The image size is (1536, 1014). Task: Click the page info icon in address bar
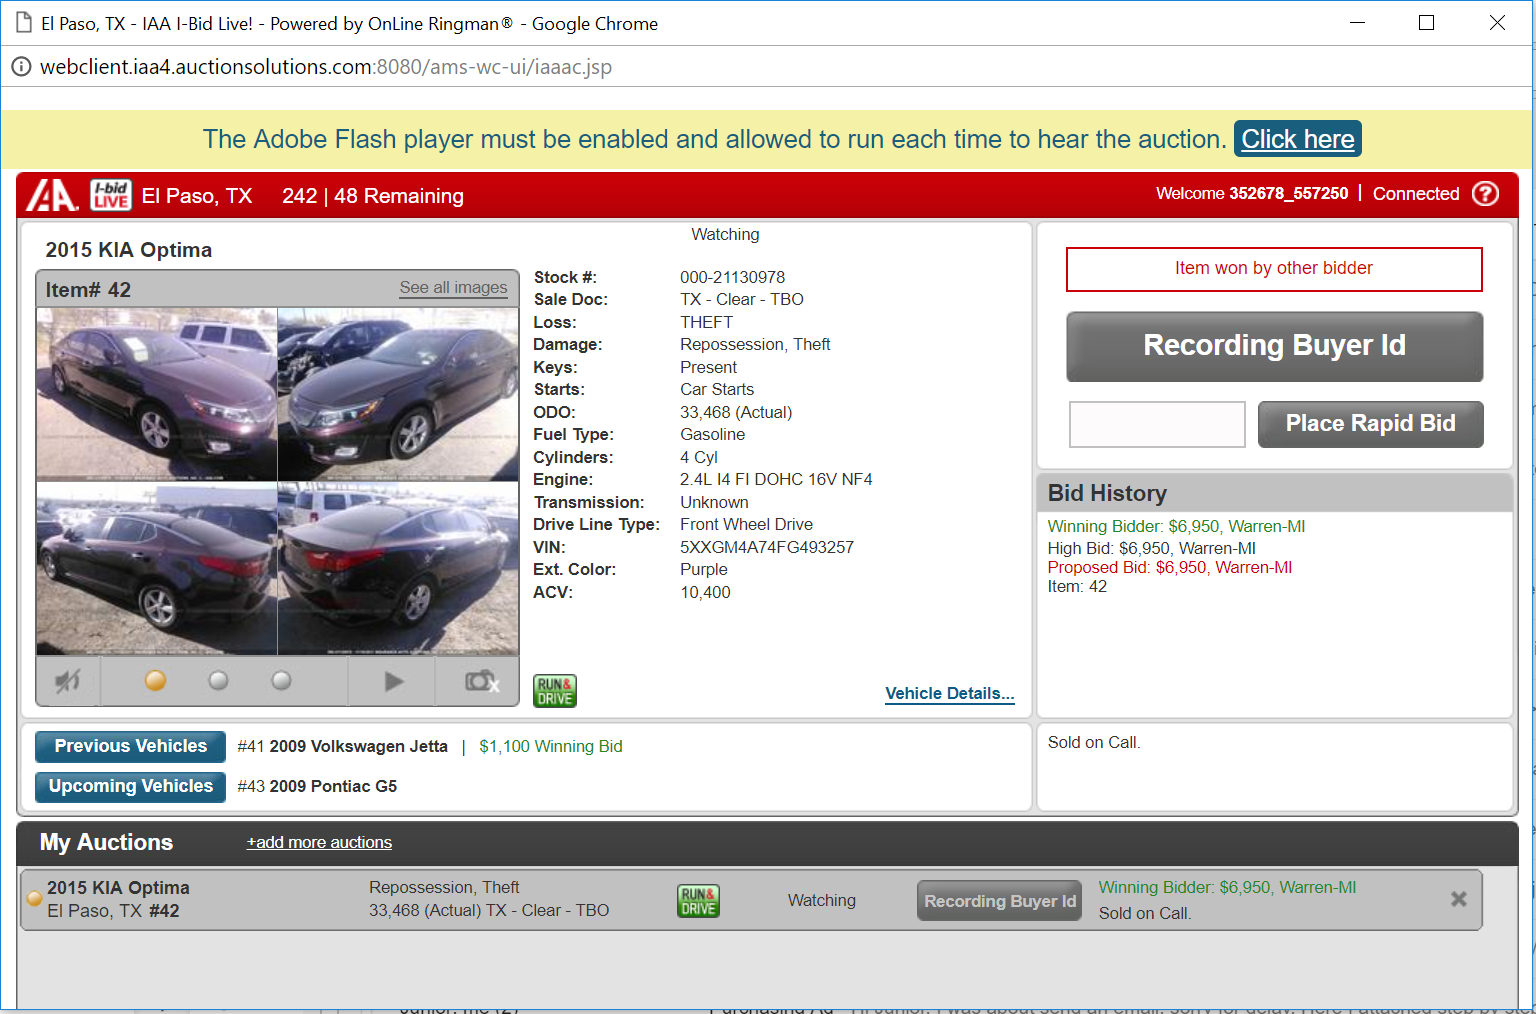(21, 66)
